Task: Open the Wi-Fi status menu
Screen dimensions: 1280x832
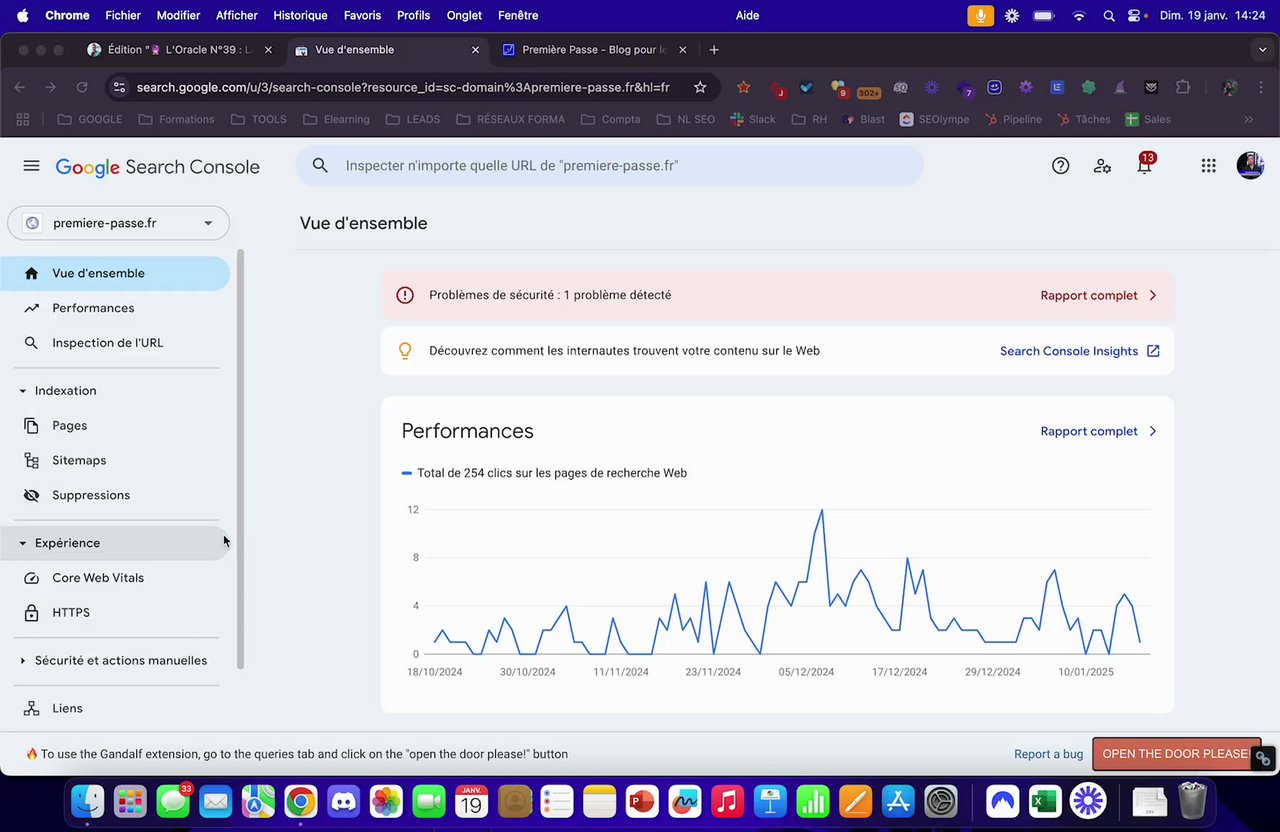Action: tap(1078, 16)
